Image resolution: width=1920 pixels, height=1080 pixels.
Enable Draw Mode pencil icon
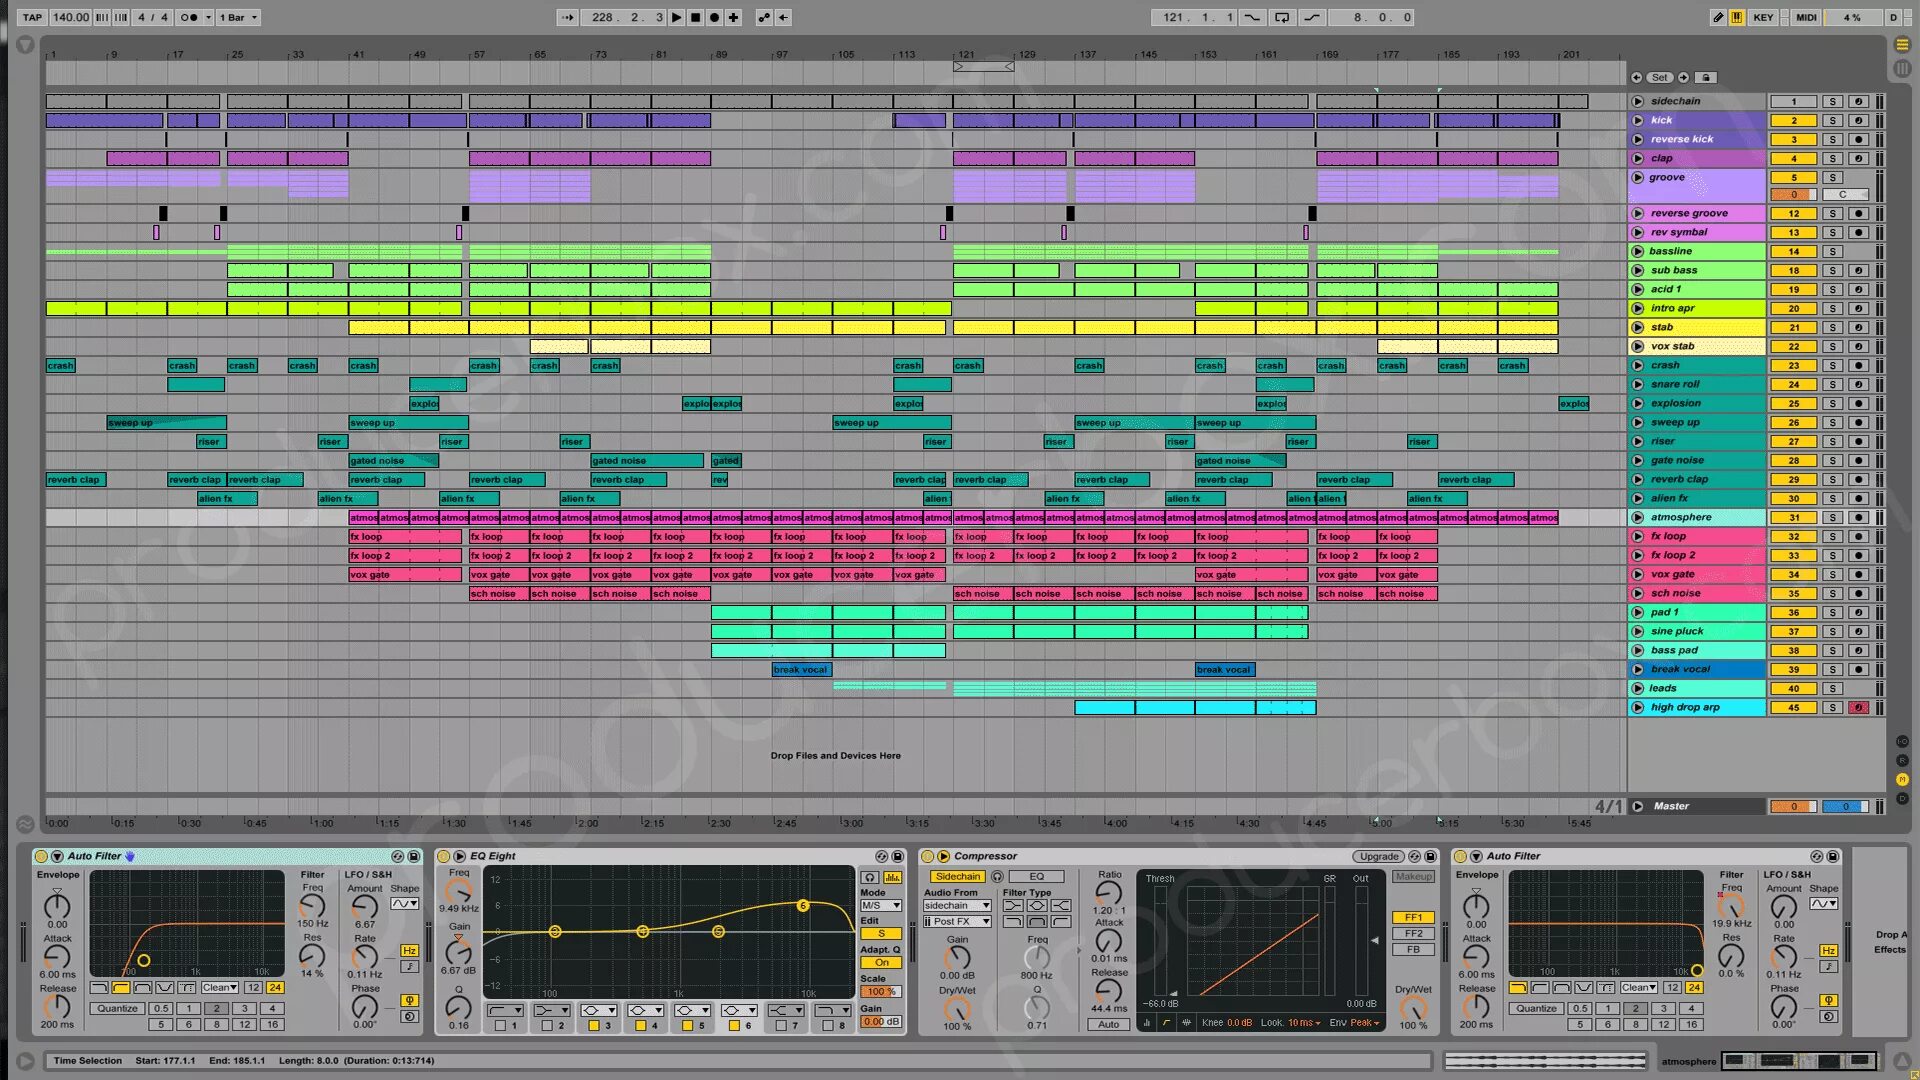[1718, 17]
